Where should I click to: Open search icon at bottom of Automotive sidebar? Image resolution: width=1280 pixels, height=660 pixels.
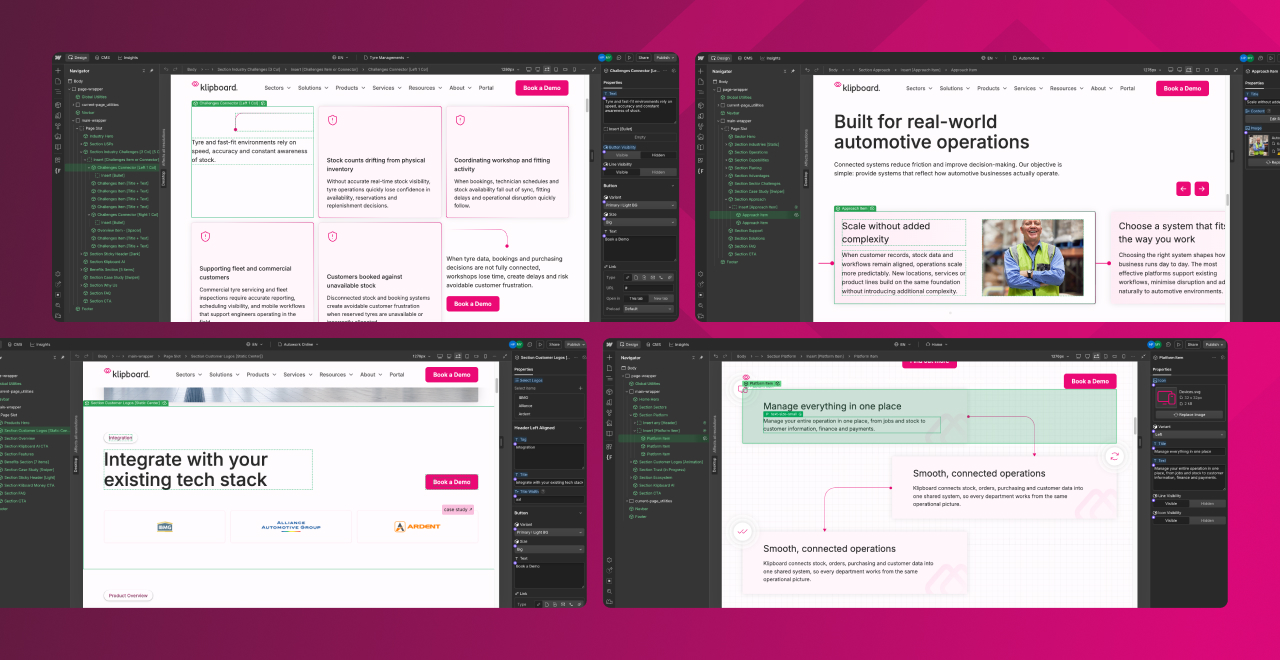(702, 305)
